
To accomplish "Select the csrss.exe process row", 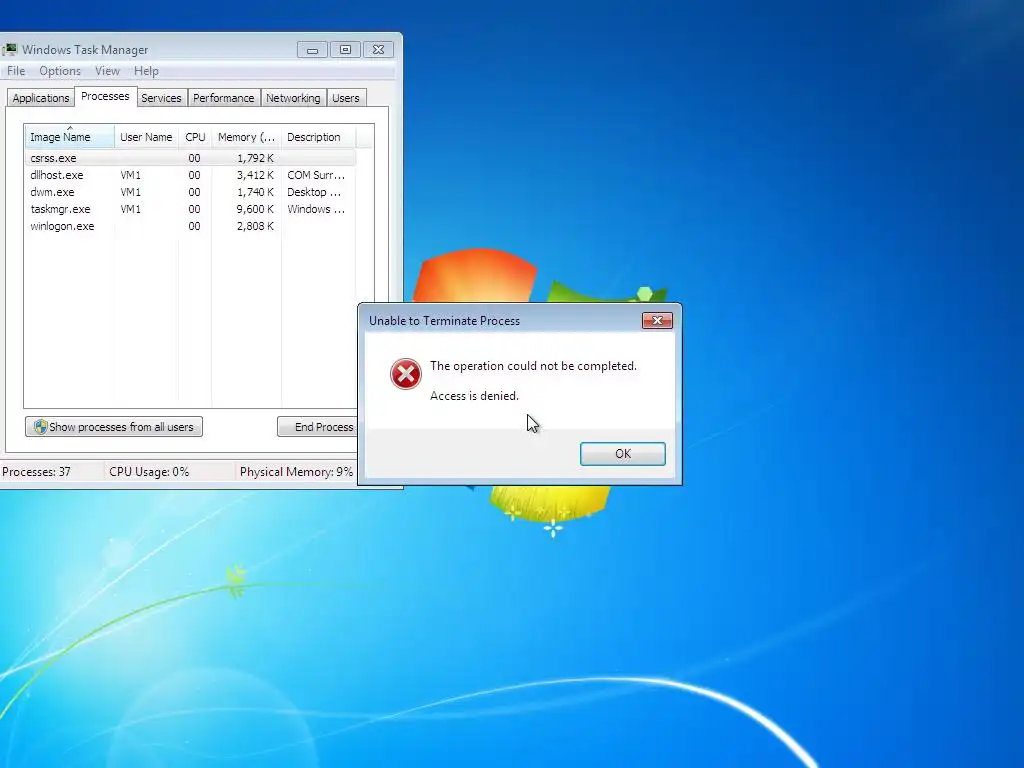I will point(191,158).
